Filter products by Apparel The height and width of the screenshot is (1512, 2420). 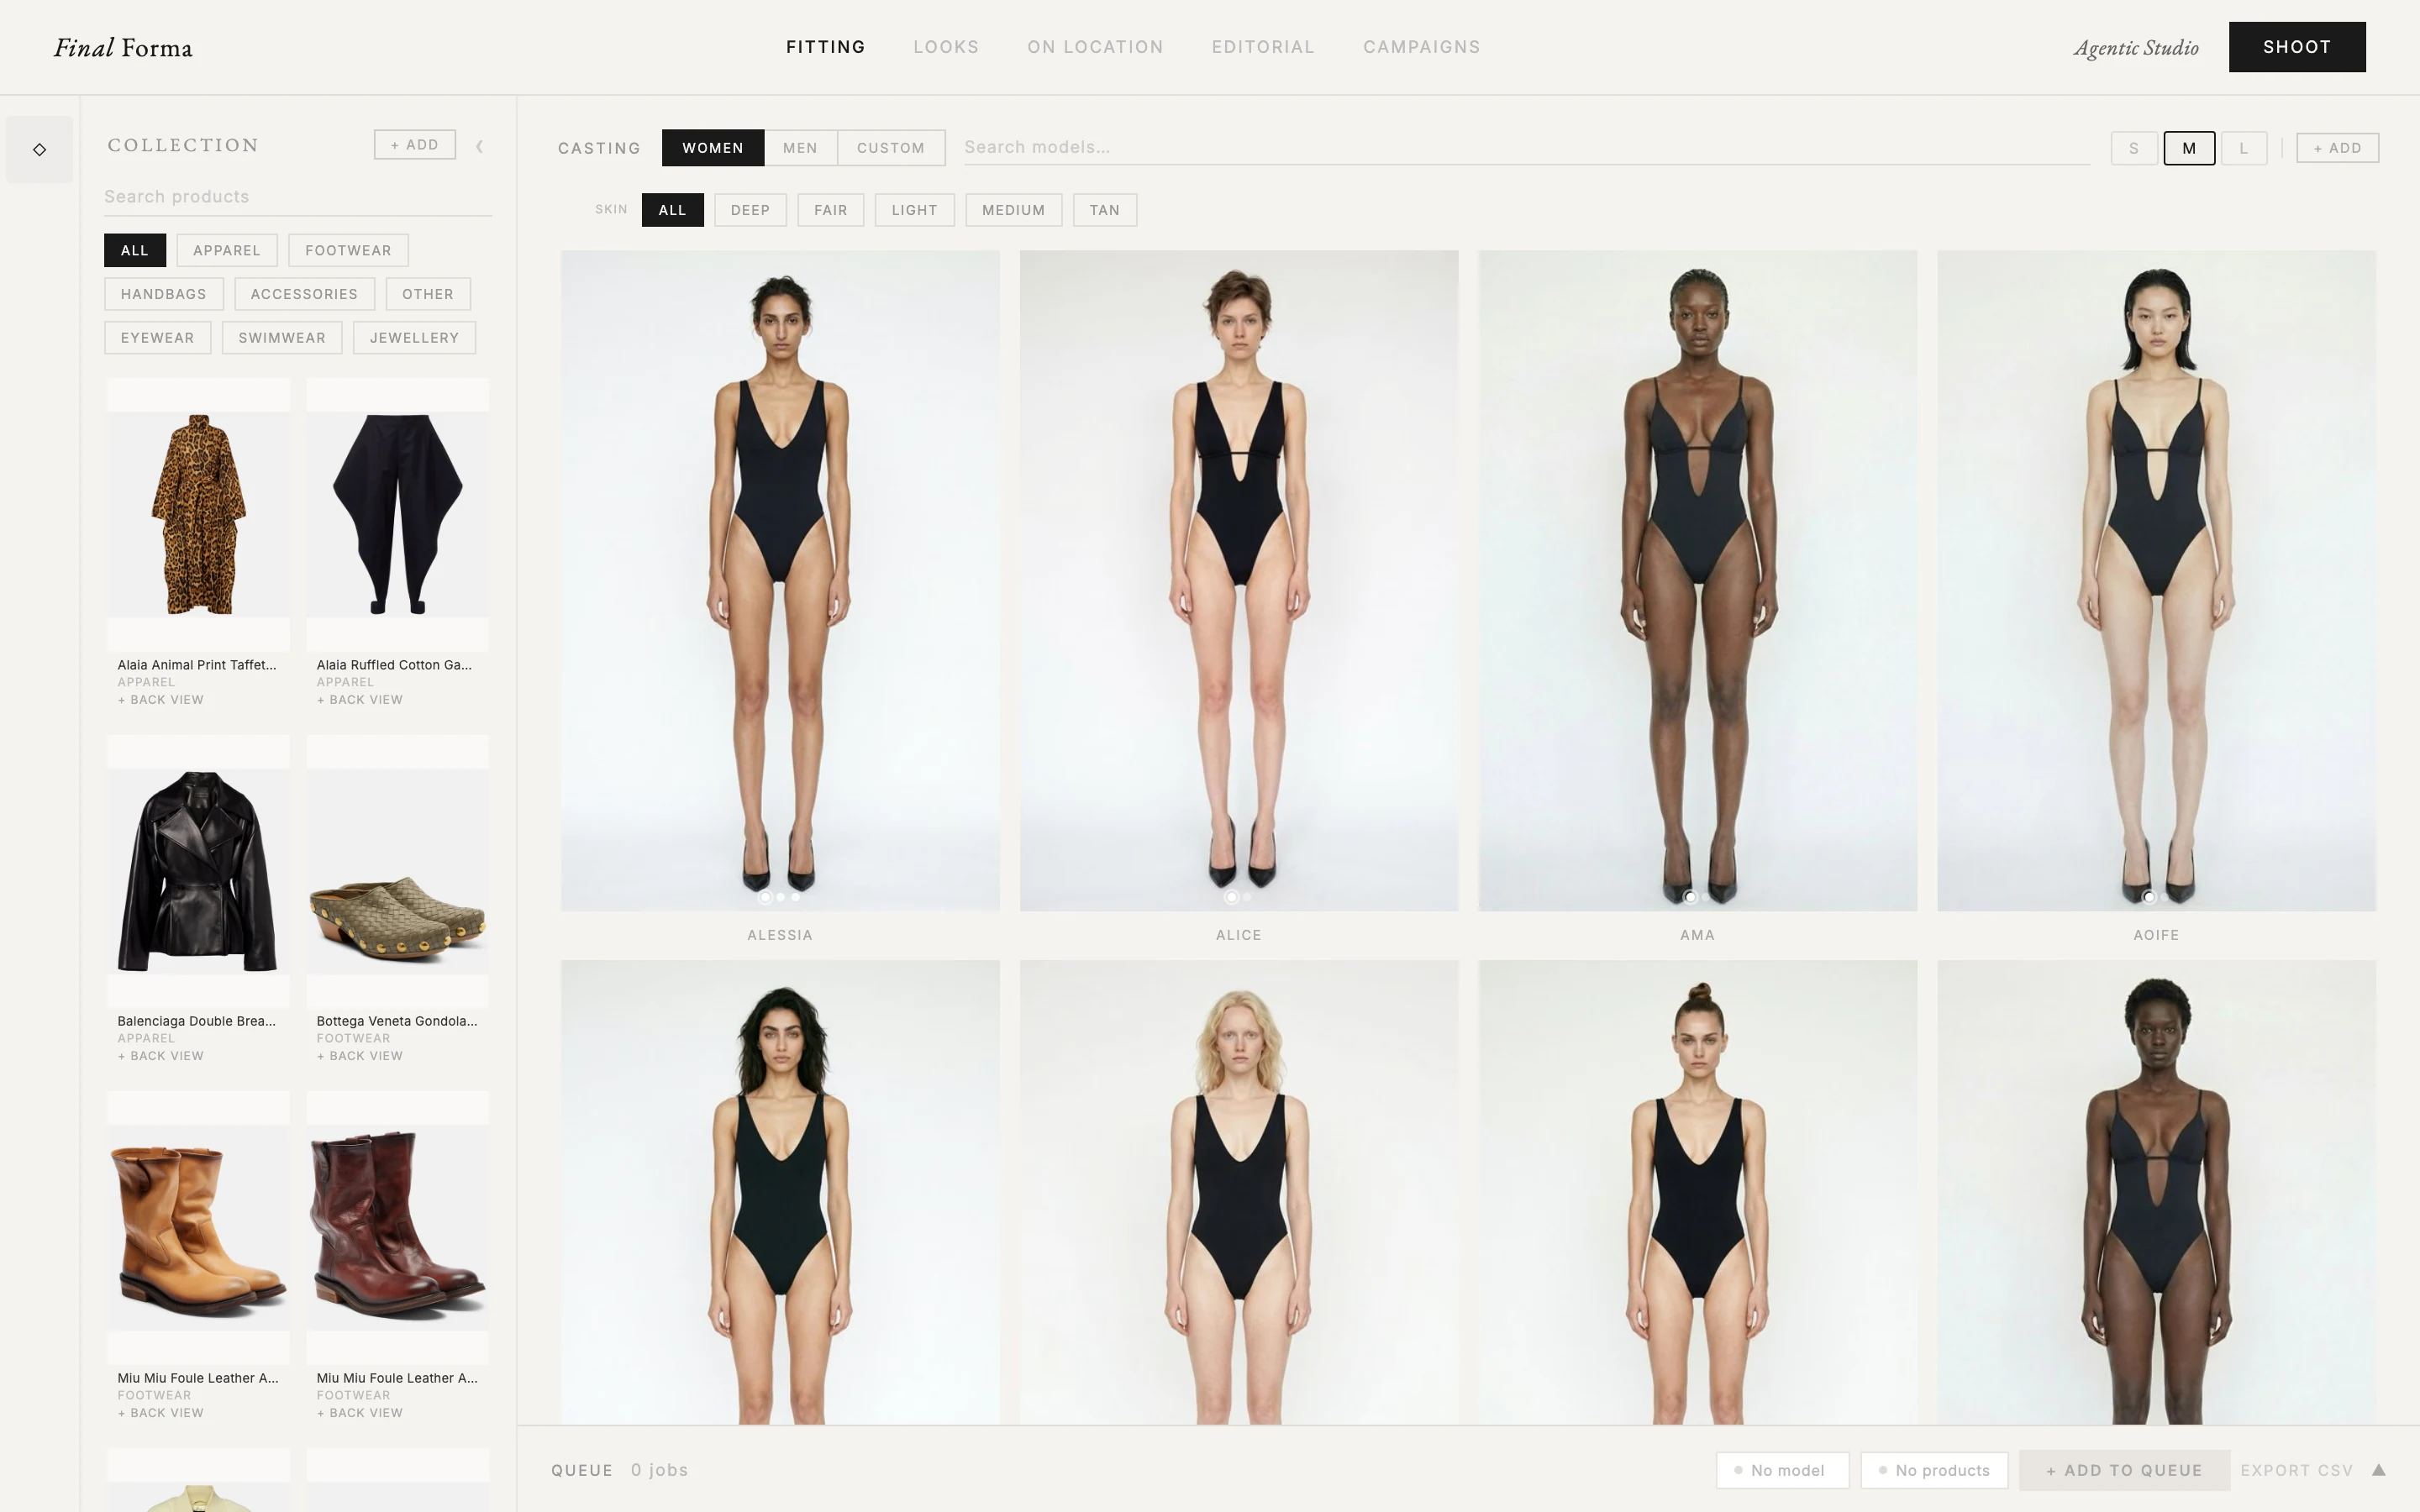227,250
